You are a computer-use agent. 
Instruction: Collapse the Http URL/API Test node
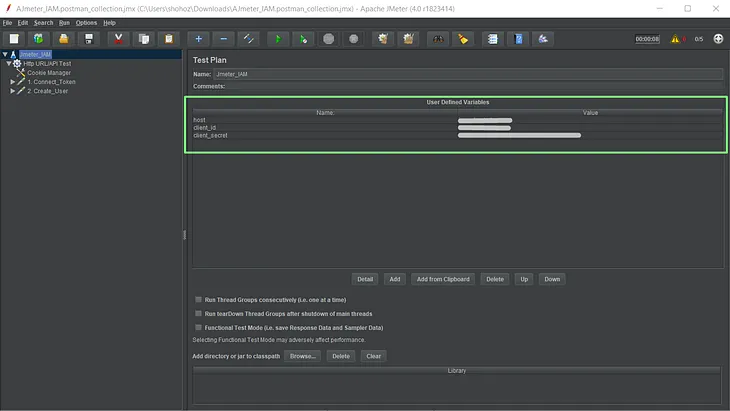click(x=8, y=63)
